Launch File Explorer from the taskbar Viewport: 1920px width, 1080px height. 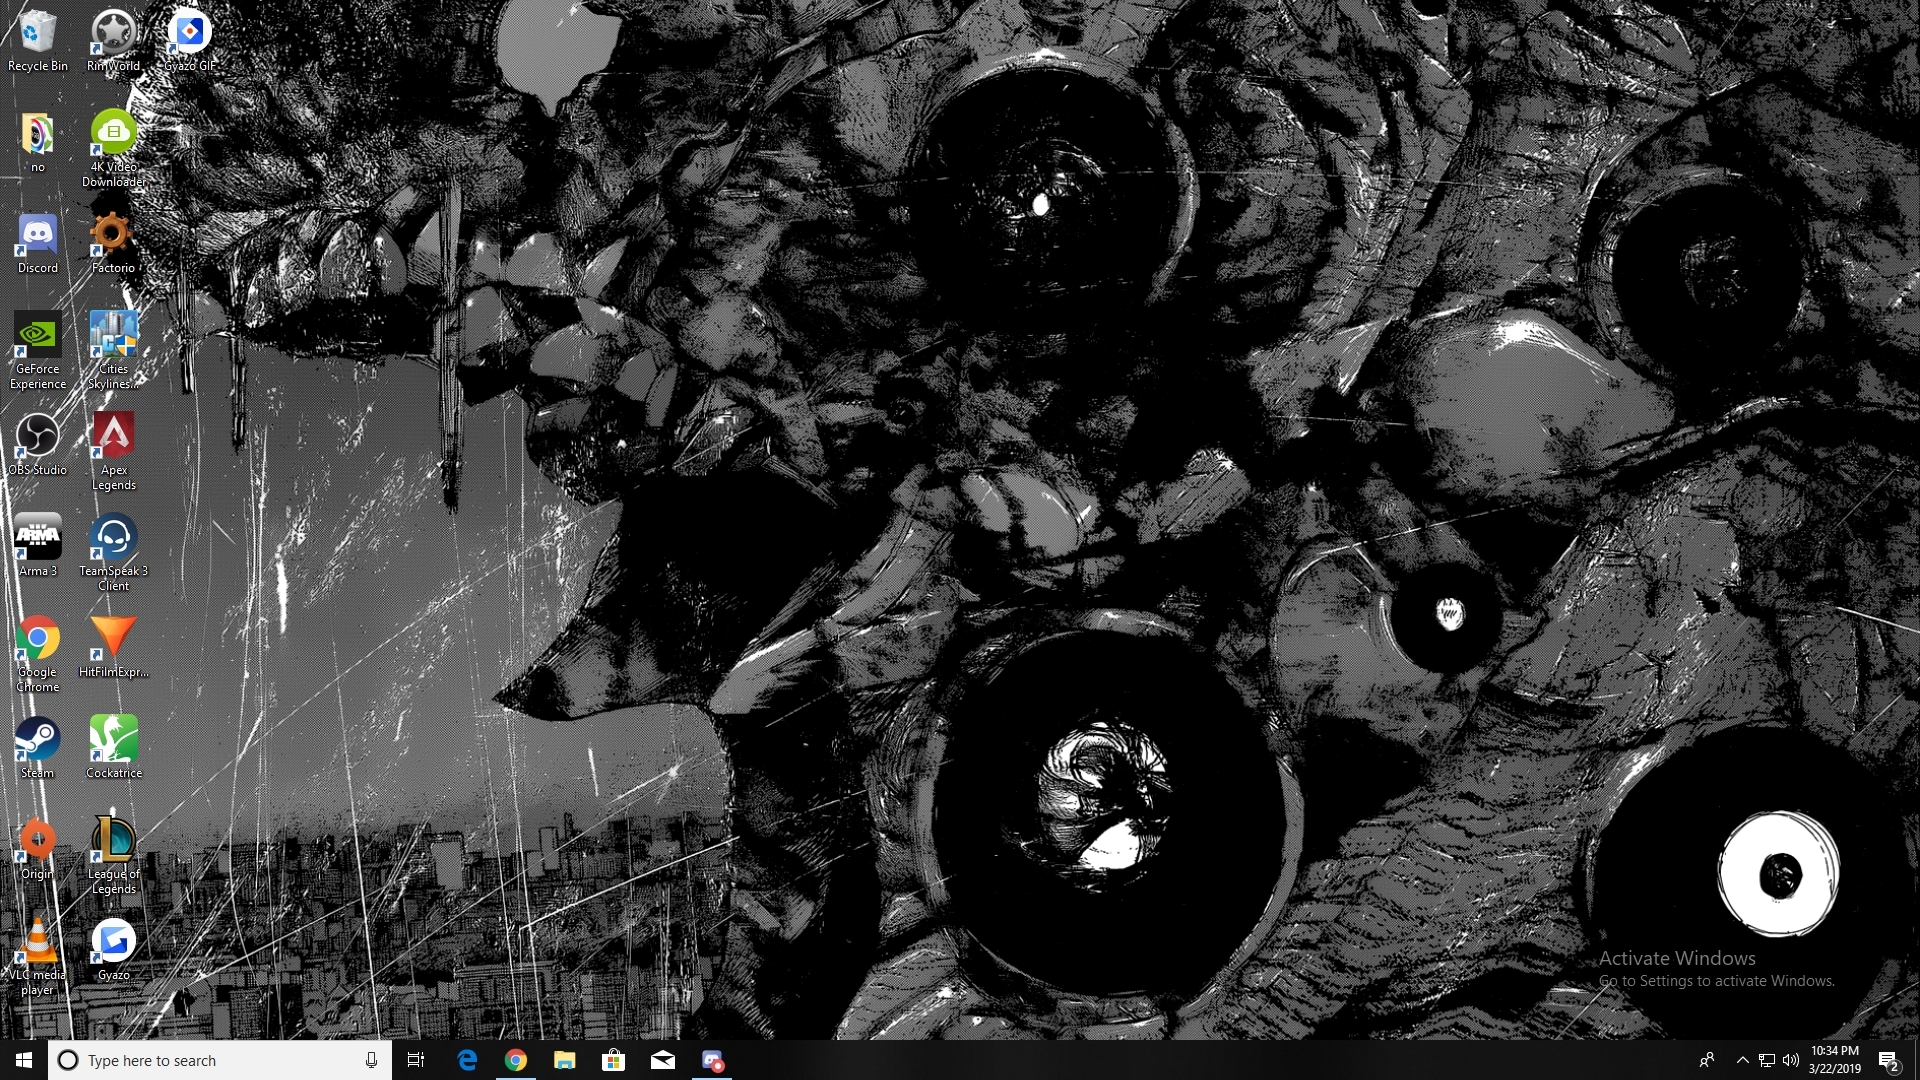pyautogui.click(x=565, y=1060)
